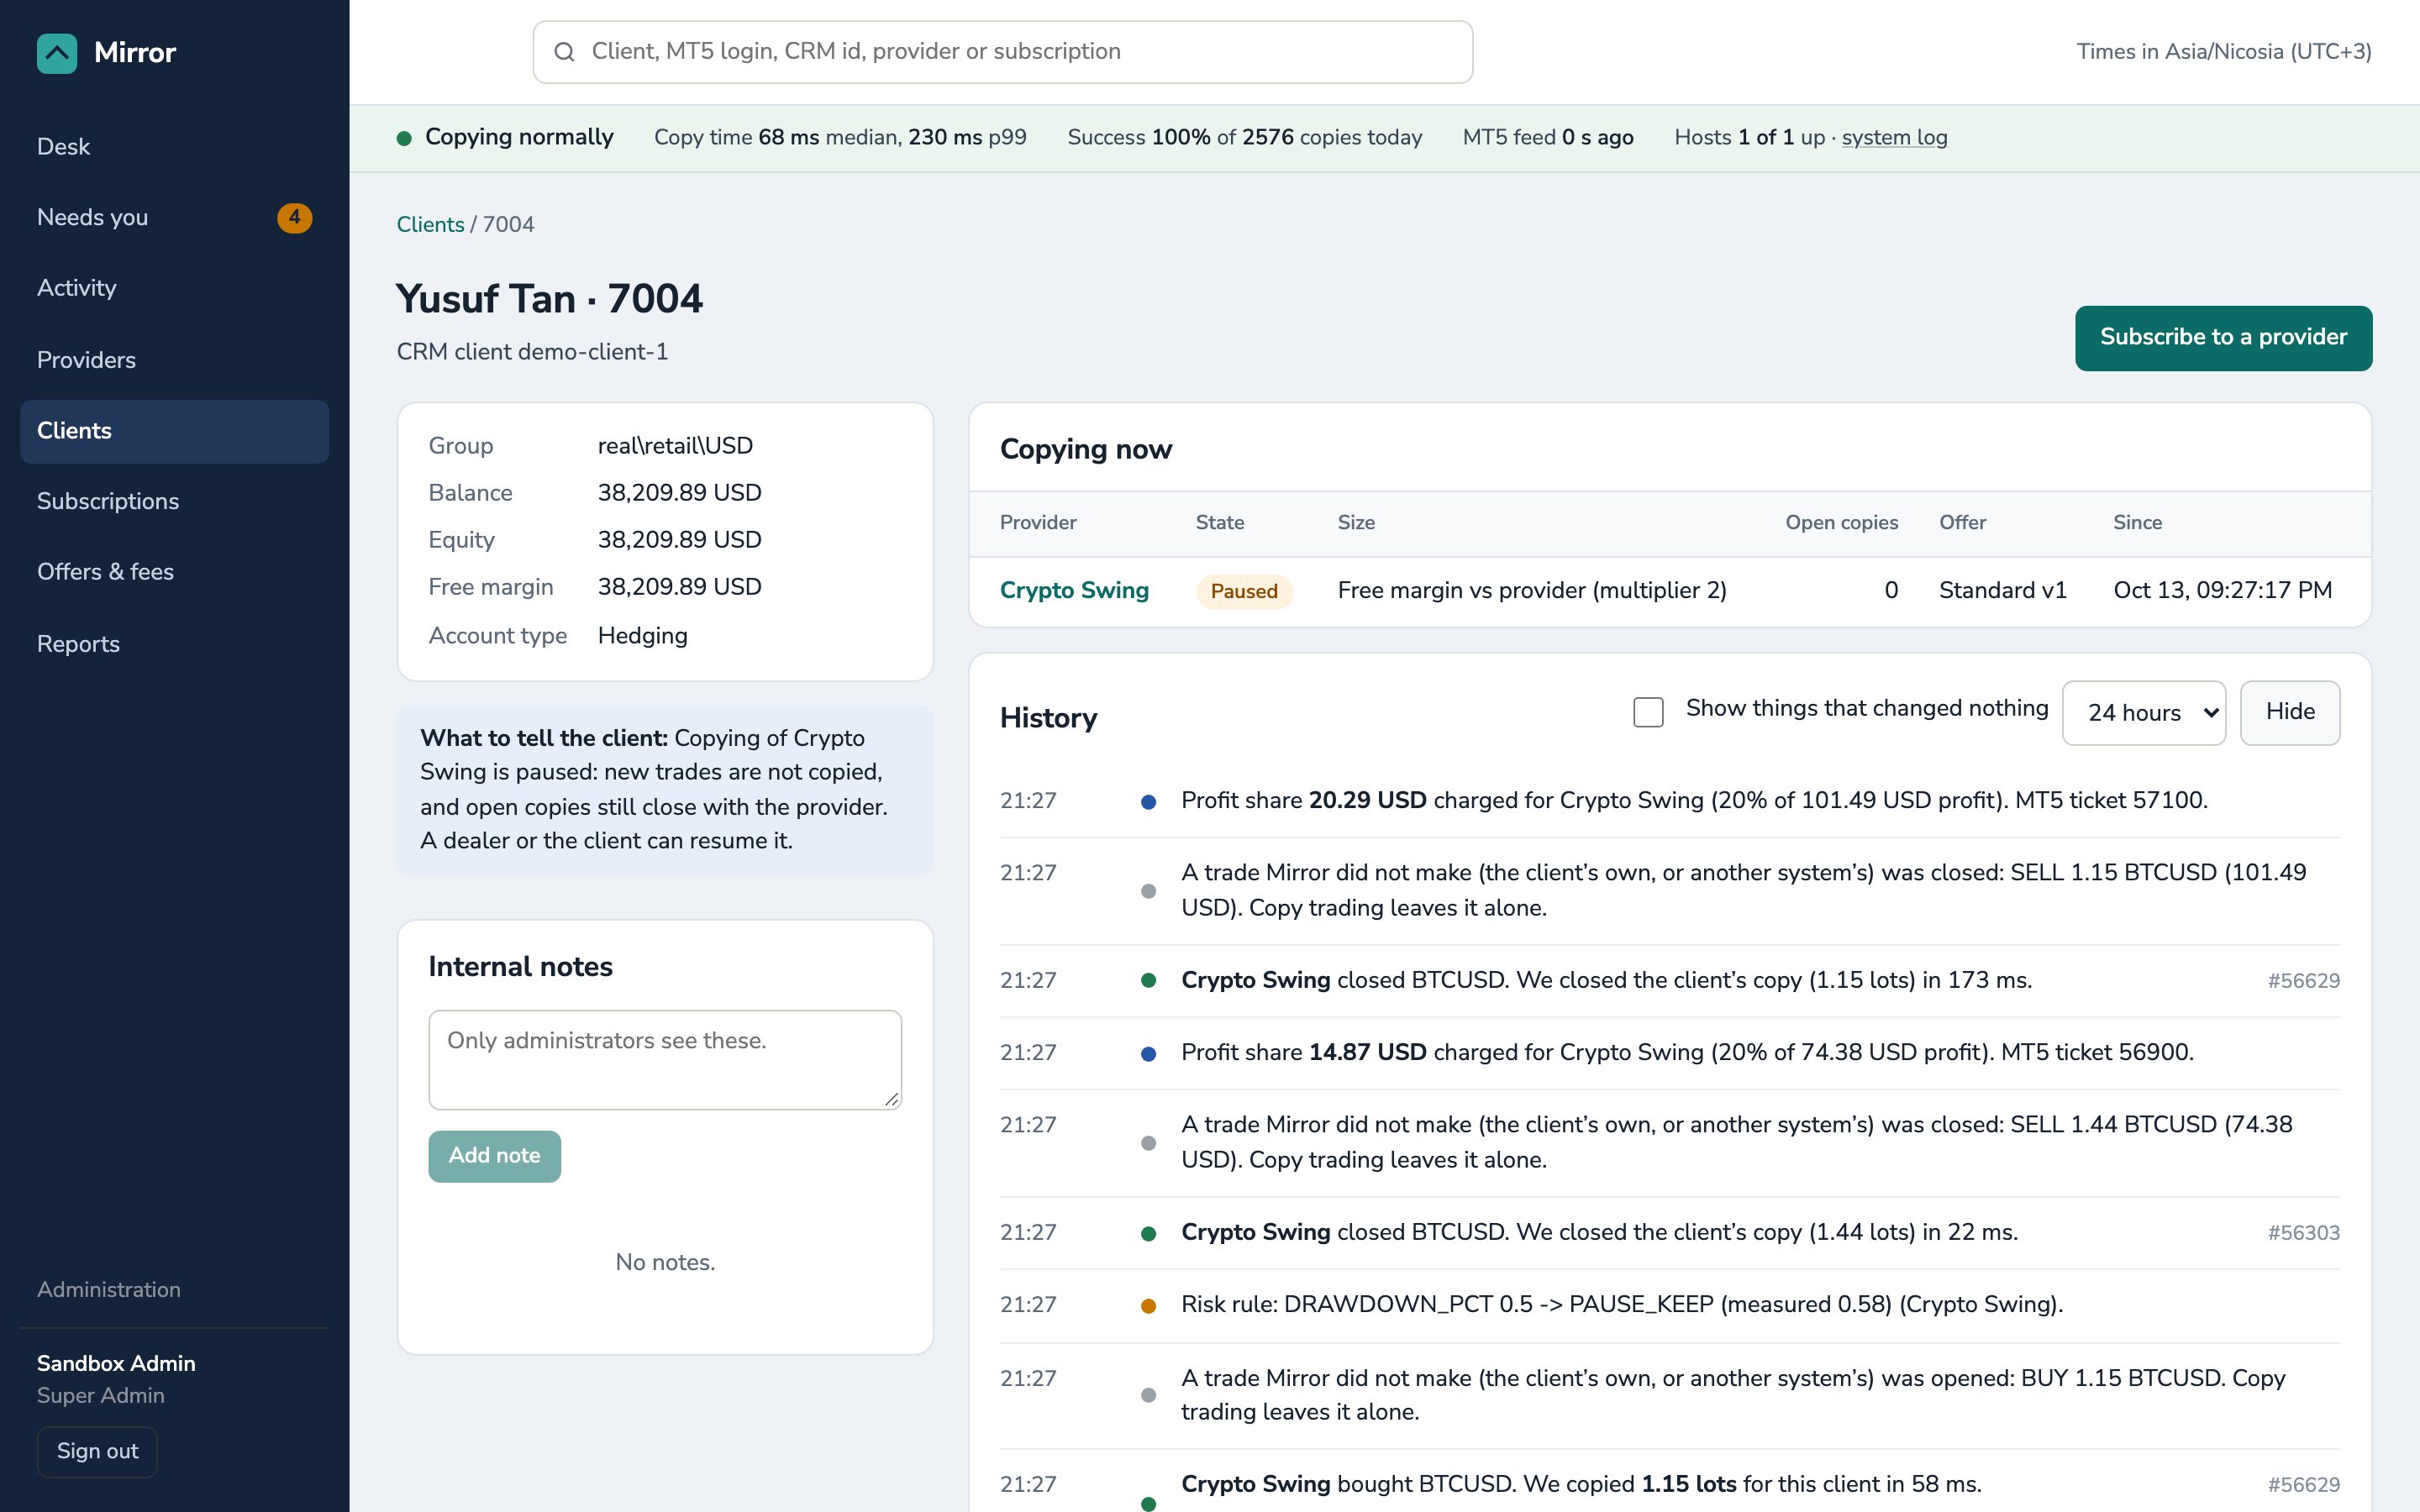This screenshot has width=2420, height=1512.
Task: Click Profit share 14.87 USD history entry
Action: tap(1670, 1053)
